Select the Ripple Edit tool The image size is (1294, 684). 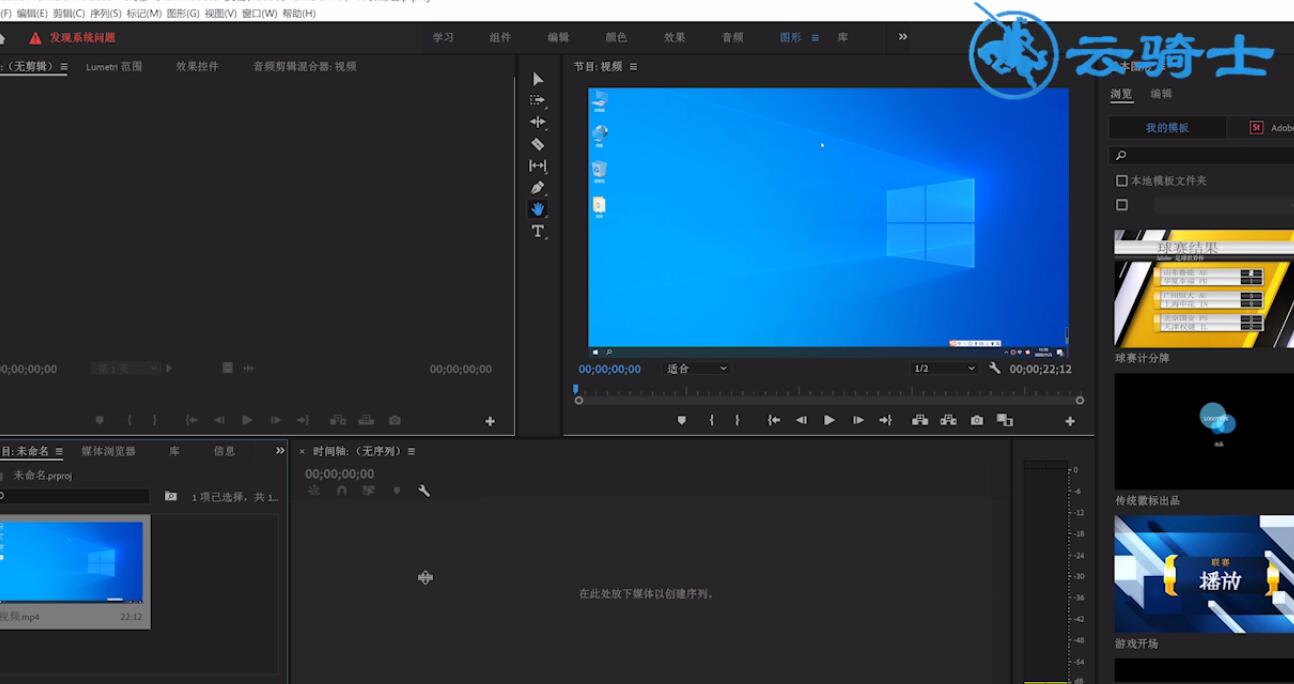[538, 122]
